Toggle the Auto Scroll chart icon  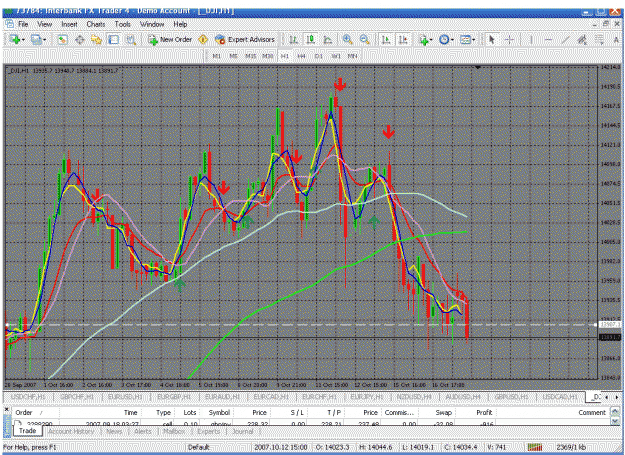tap(385, 39)
